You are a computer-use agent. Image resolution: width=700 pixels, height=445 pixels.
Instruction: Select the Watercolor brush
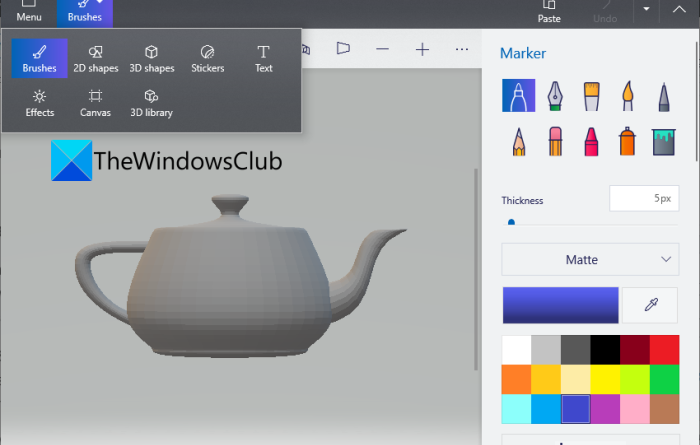[x=628, y=96]
